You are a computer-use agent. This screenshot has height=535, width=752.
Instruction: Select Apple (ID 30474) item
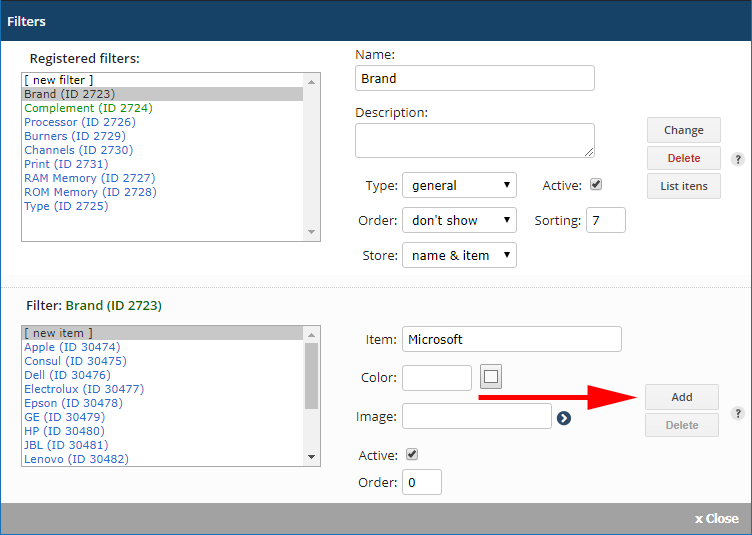(163, 347)
